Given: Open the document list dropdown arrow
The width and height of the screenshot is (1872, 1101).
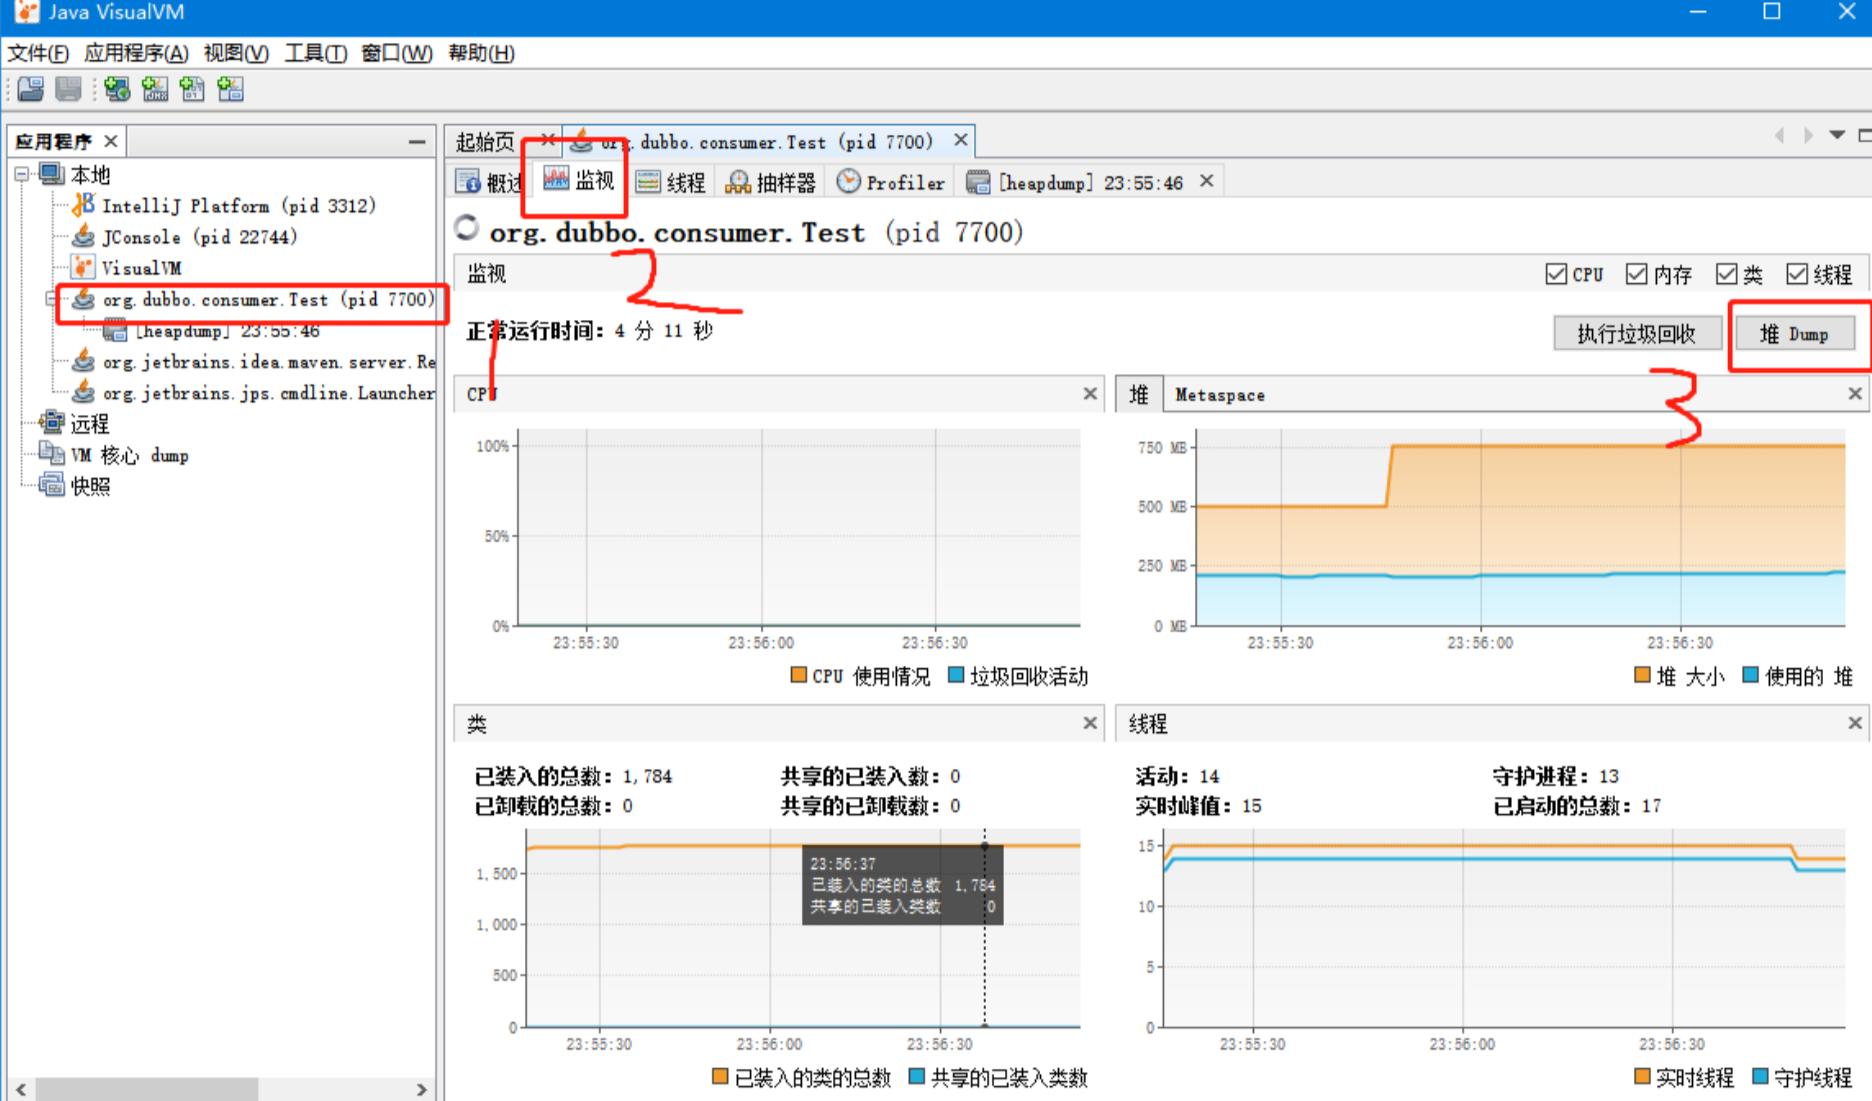Looking at the screenshot, I should 1837,135.
